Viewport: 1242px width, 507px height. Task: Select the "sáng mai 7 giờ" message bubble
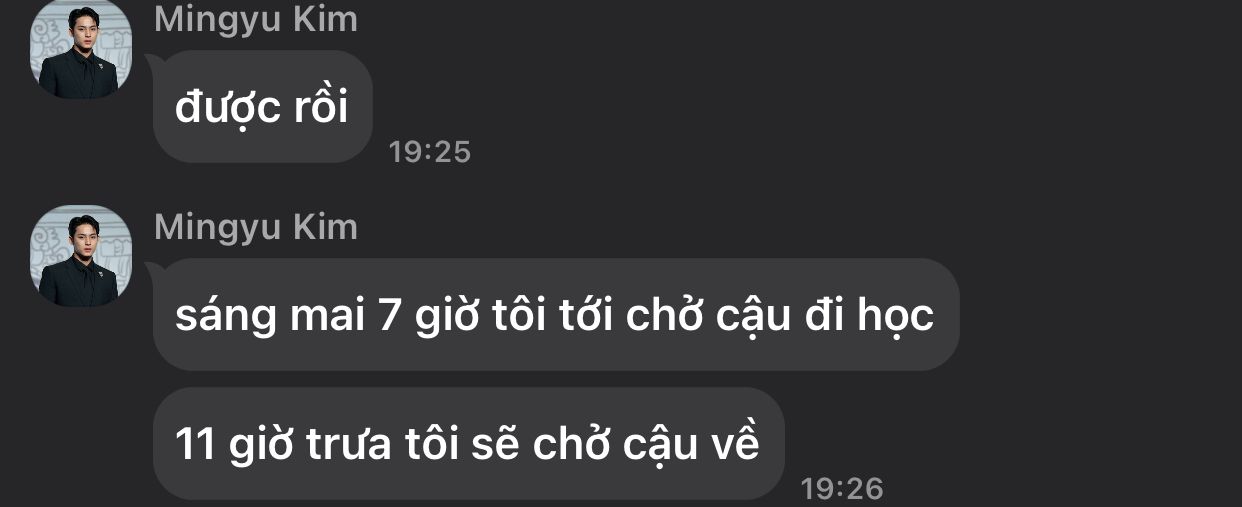tap(556, 315)
